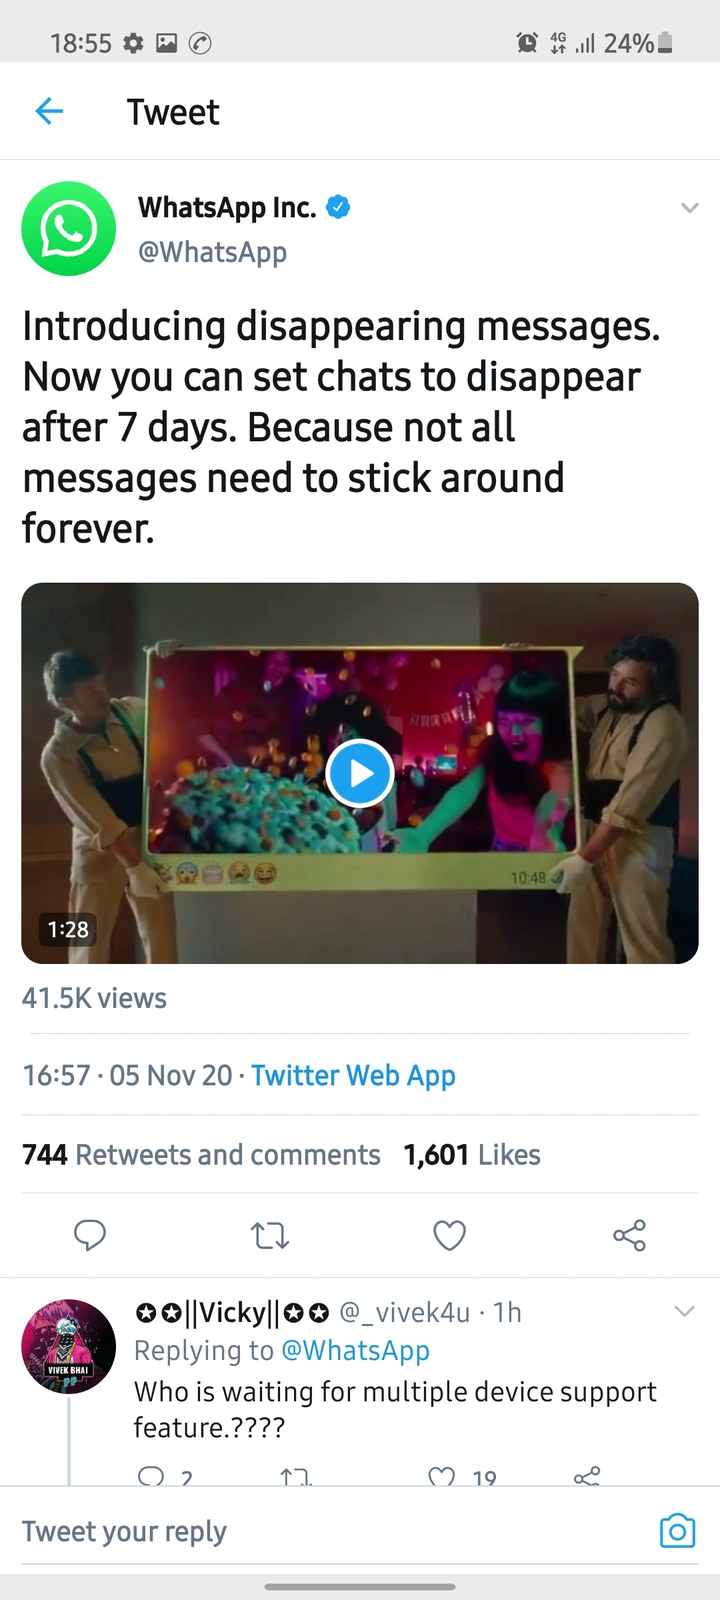View the 1,601 Likes list
The height and width of the screenshot is (1600, 720).
[472, 1155]
